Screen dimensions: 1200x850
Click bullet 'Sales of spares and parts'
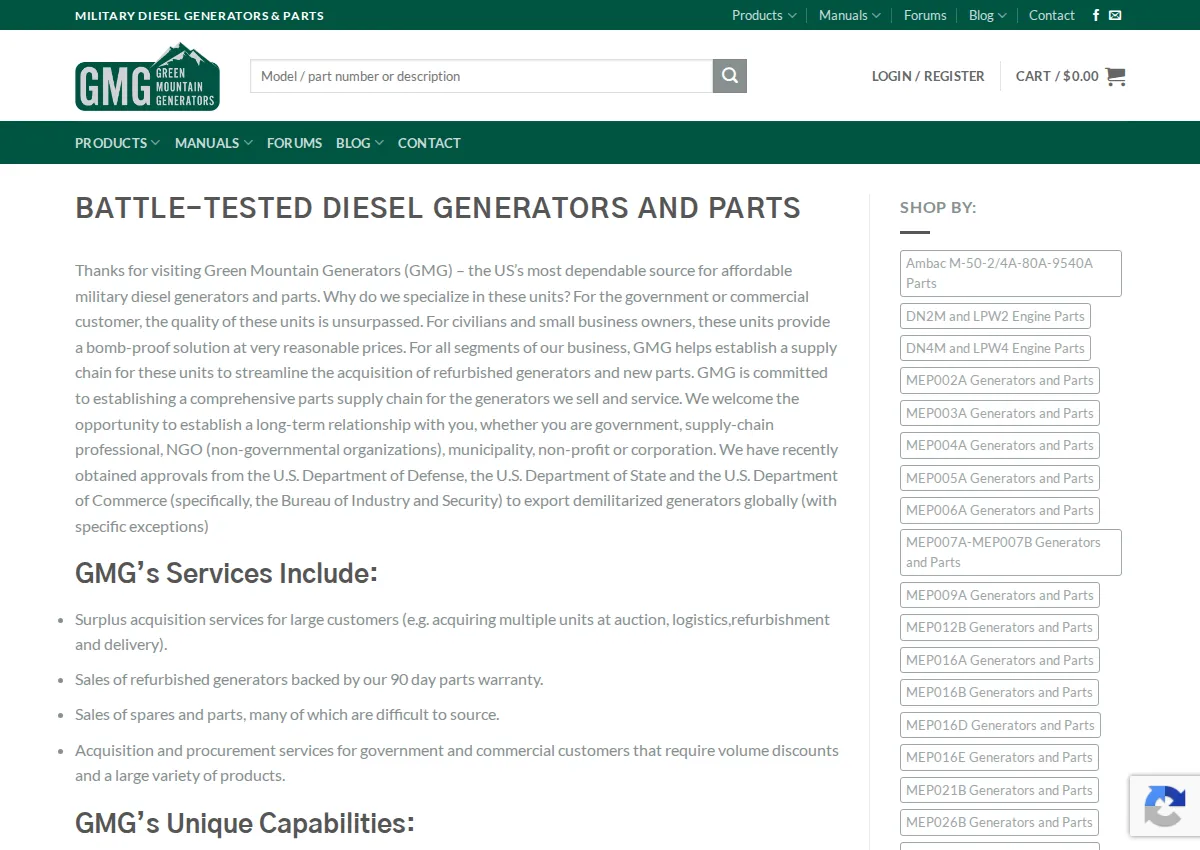pyautogui.click(x=287, y=714)
